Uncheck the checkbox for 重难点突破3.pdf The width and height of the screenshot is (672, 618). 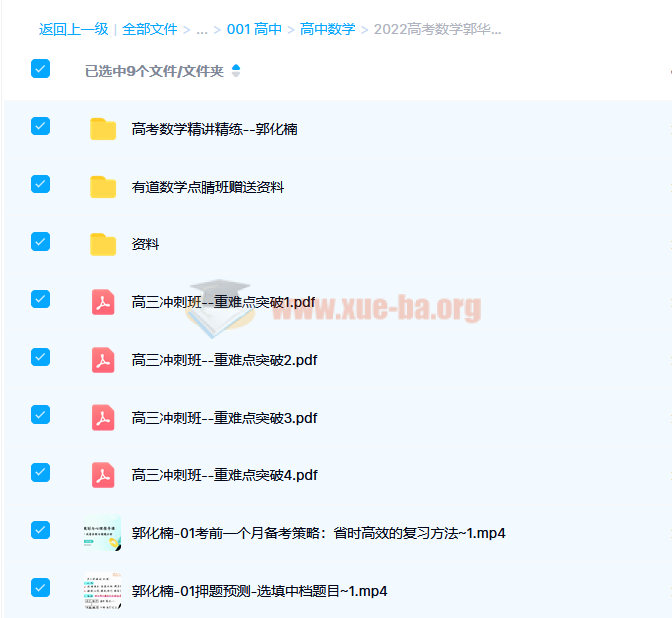[x=40, y=414]
